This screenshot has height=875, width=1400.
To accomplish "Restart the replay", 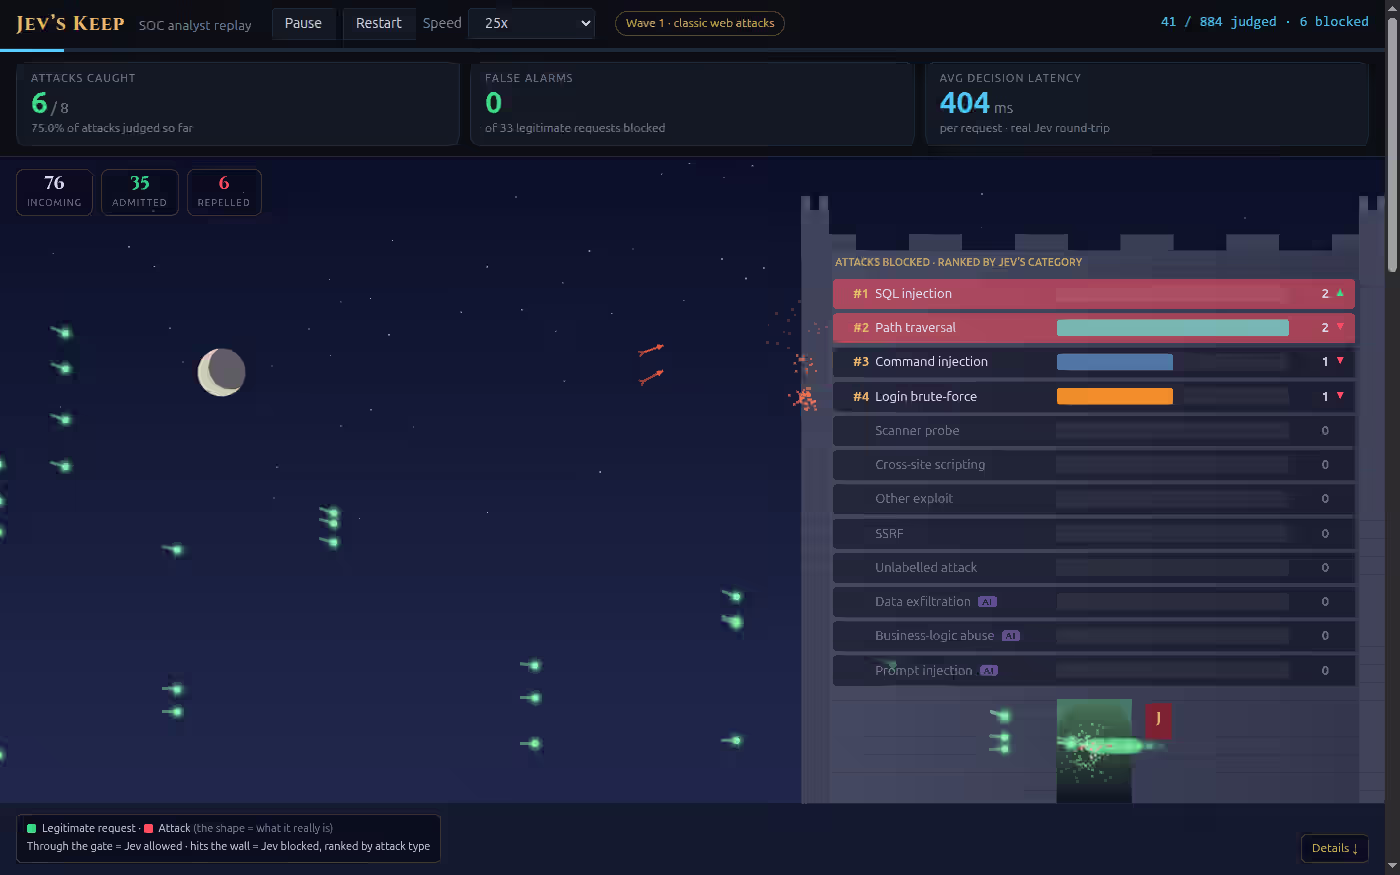I will (x=378, y=23).
